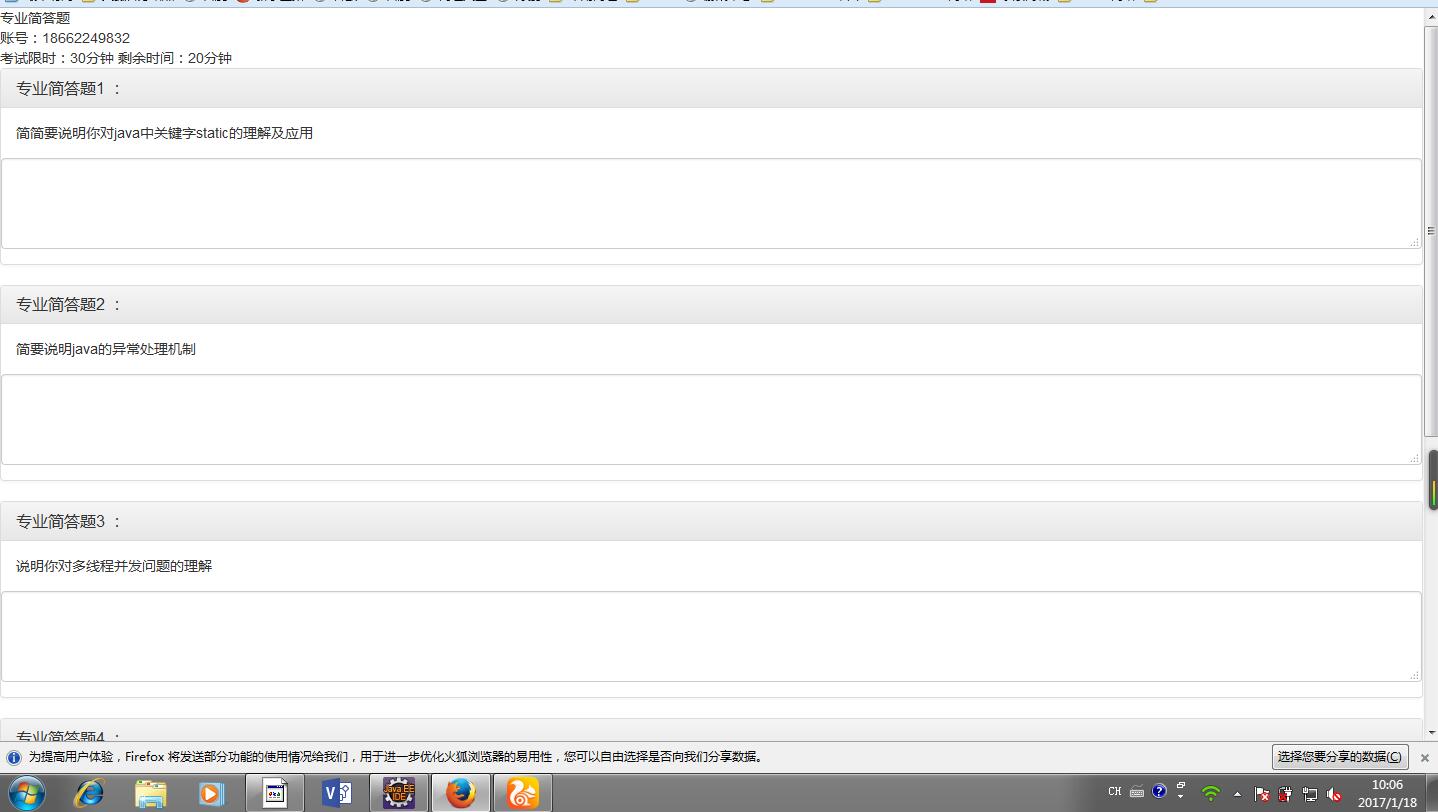Click the CH input language indicator
Viewport: 1438px width, 812px height.
pos(1115,792)
